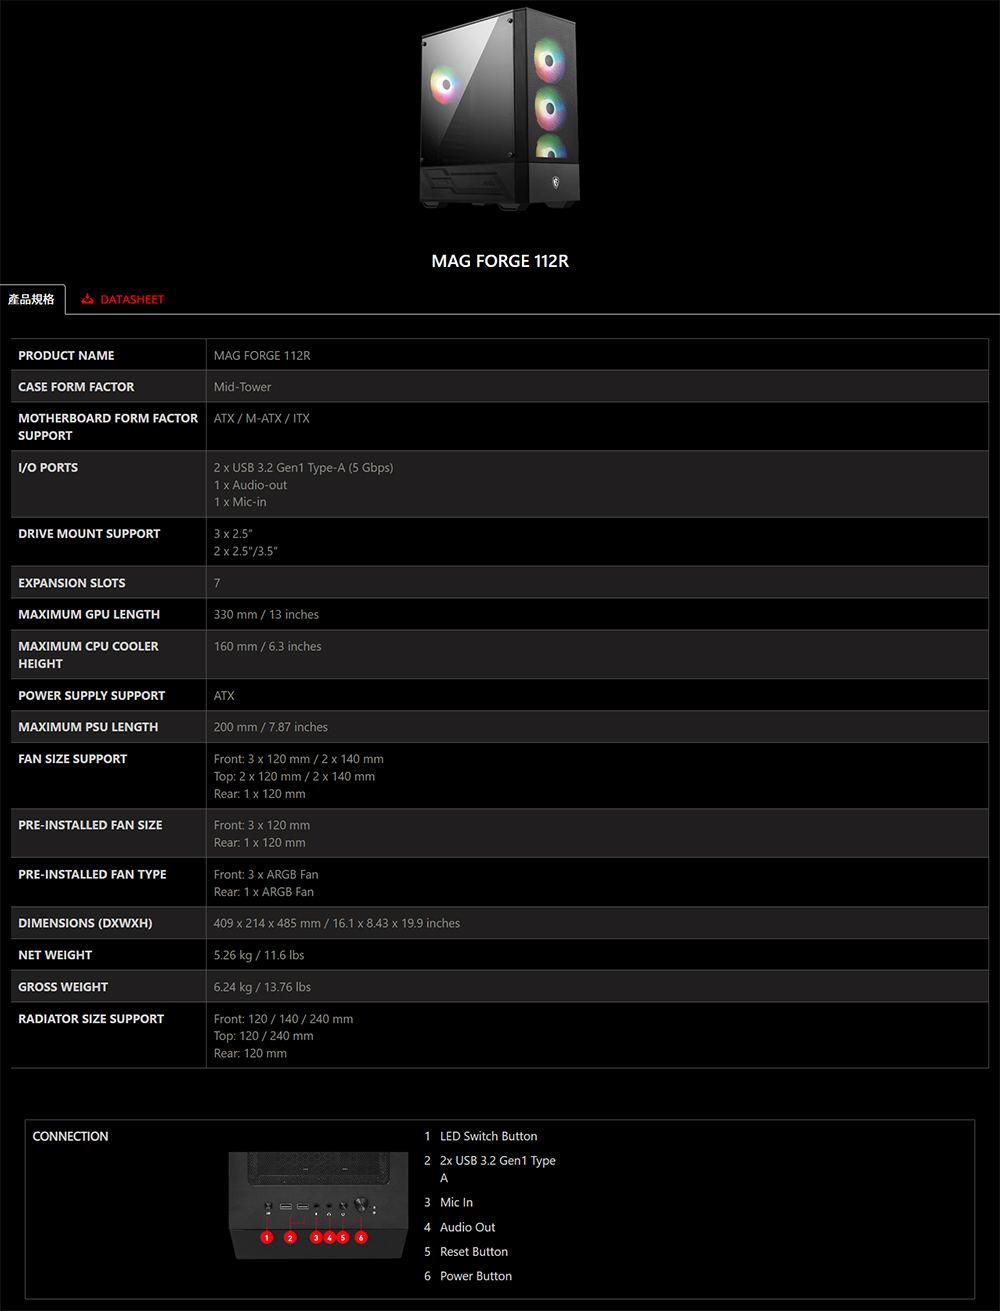1000x1311 pixels.
Task: Select the Mid-Tower value
Action: (243, 387)
